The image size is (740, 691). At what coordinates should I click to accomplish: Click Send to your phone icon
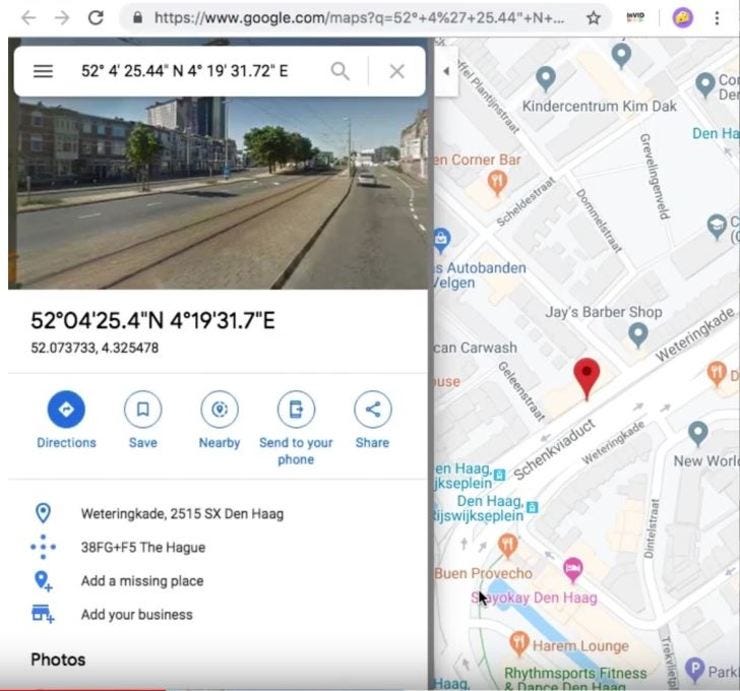tap(296, 409)
